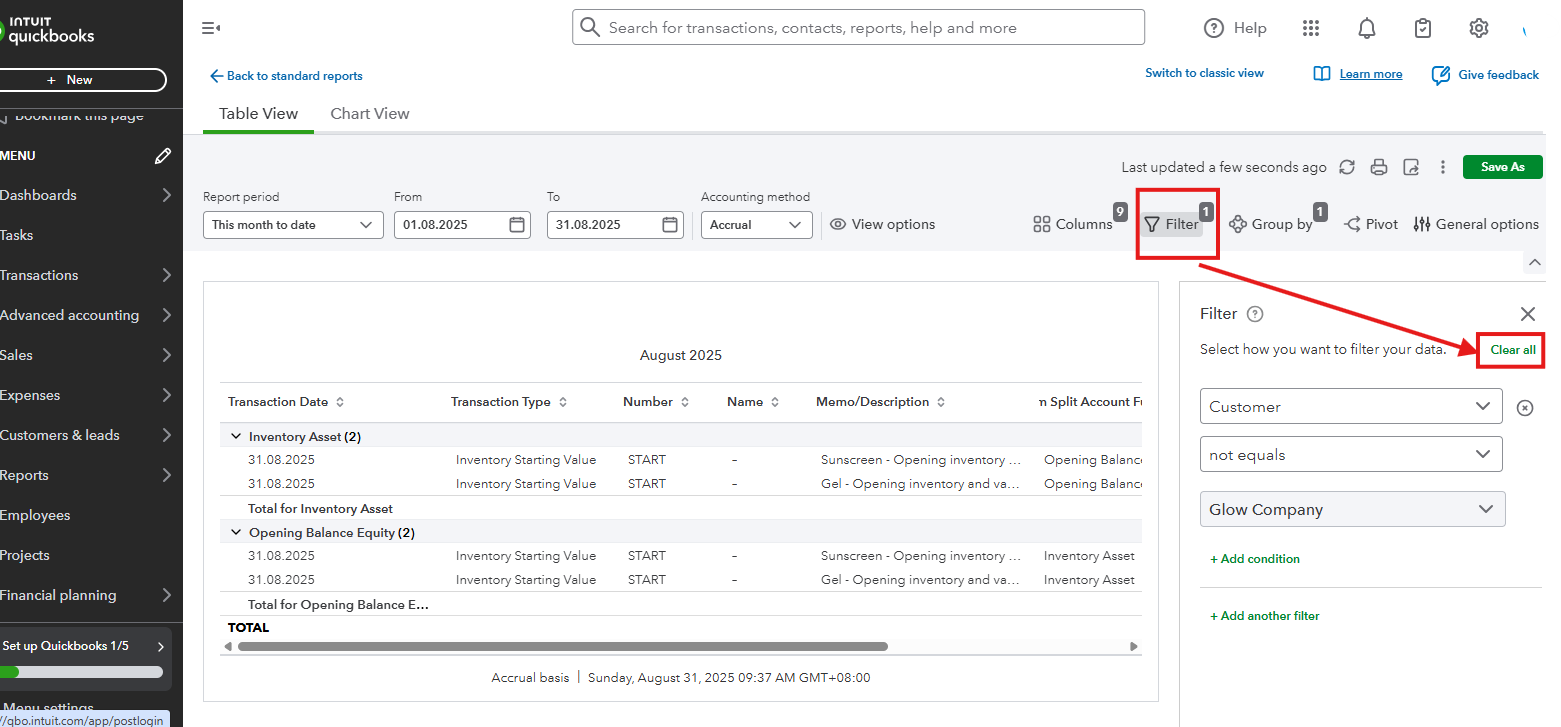
Task: Open View options with eye icon
Action: coord(882,224)
